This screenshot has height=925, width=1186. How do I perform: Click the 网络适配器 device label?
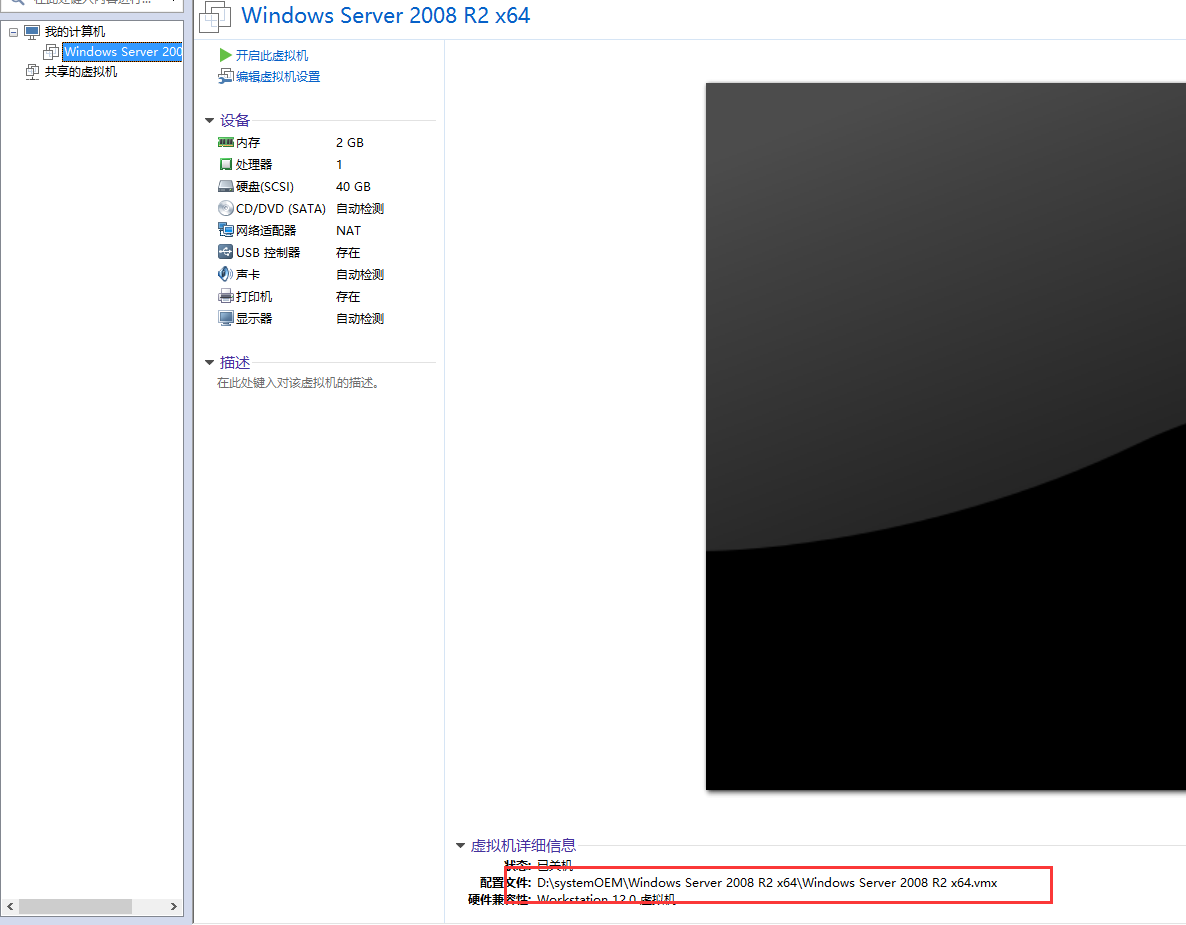click(x=266, y=230)
